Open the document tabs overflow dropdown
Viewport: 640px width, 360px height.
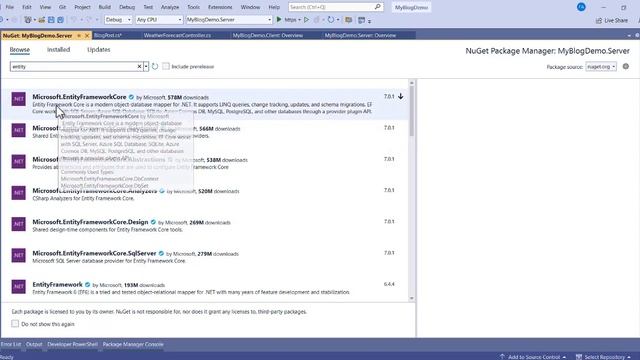[x=629, y=36]
